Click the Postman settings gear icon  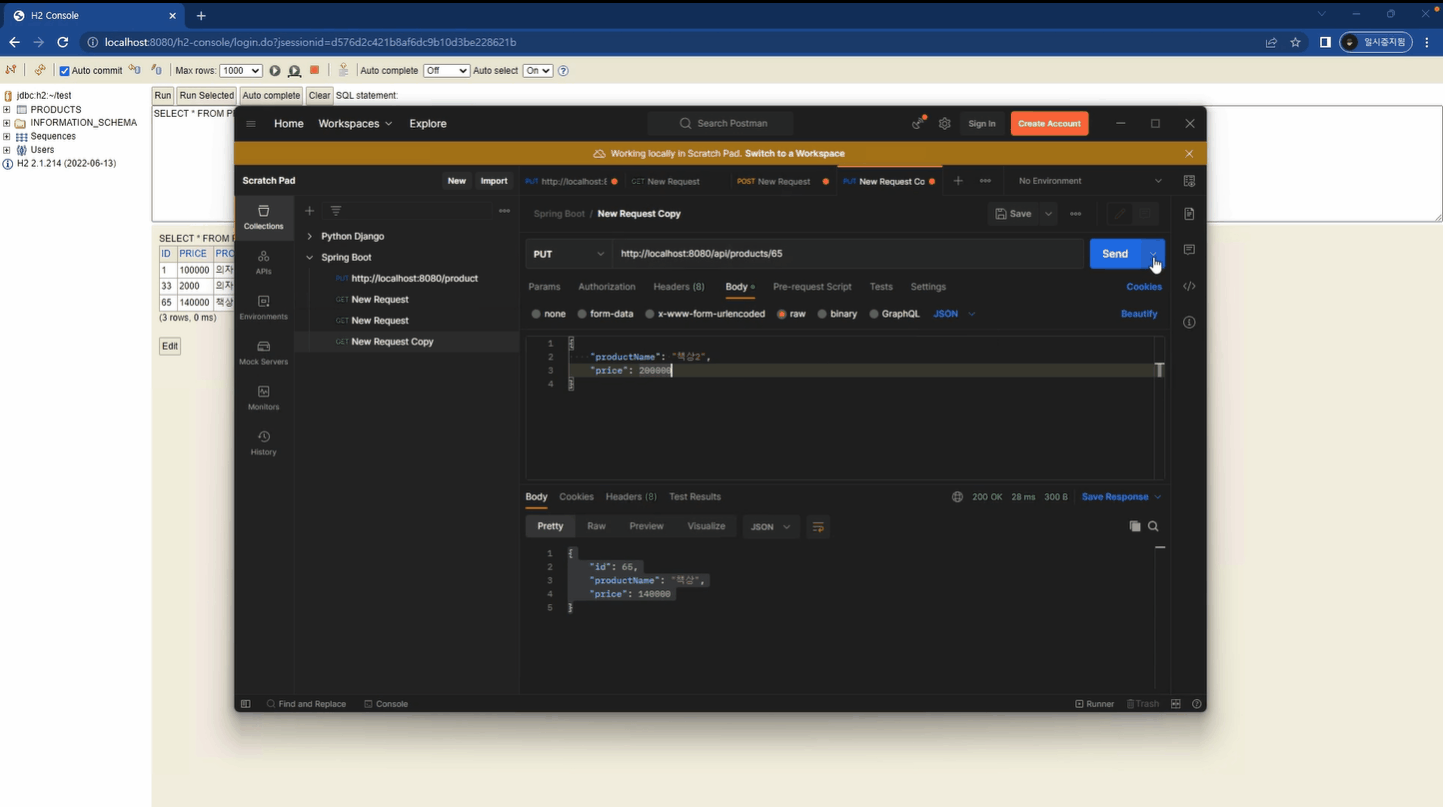click(944, 124)
